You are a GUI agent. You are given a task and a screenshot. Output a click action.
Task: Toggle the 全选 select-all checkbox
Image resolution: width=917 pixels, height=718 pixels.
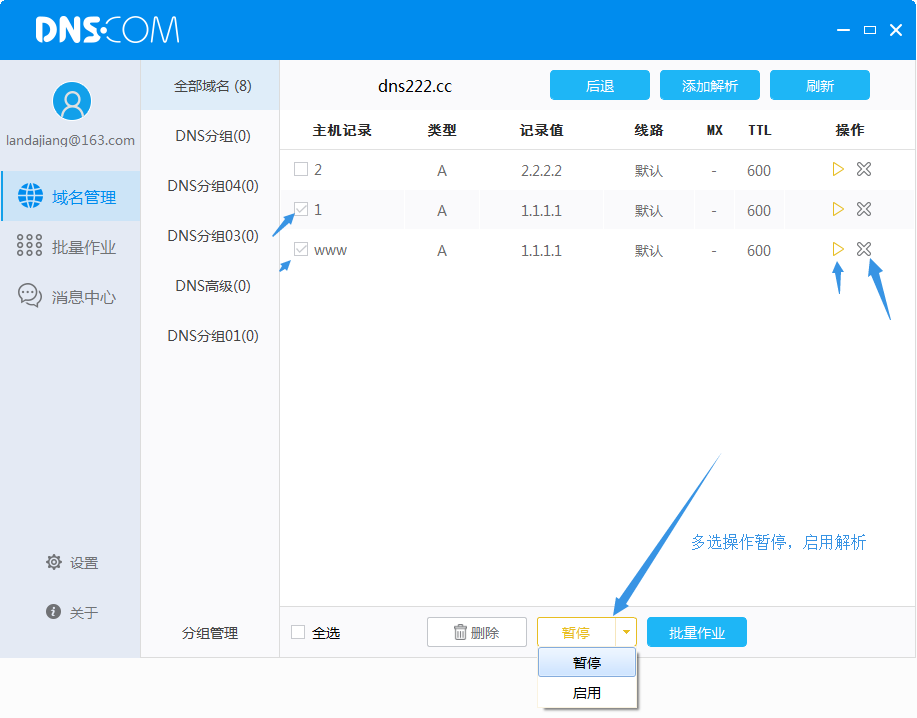(298, 632)
